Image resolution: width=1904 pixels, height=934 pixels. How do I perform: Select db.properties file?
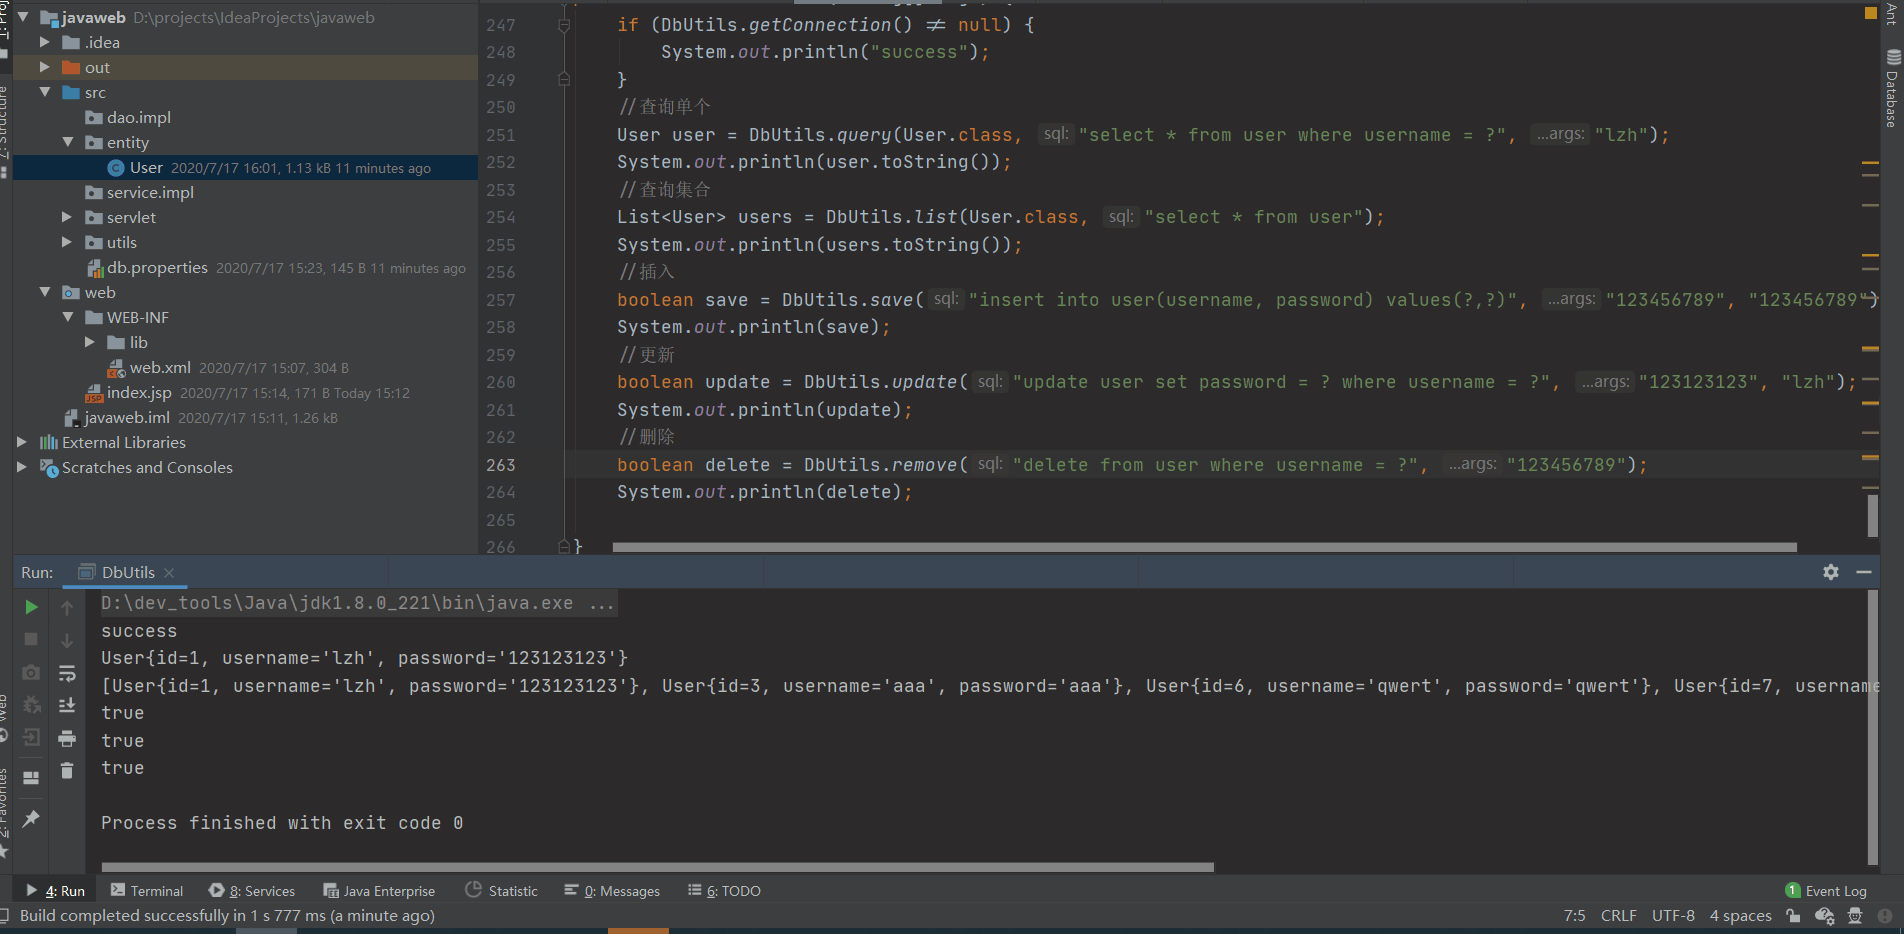click(157, 267)
